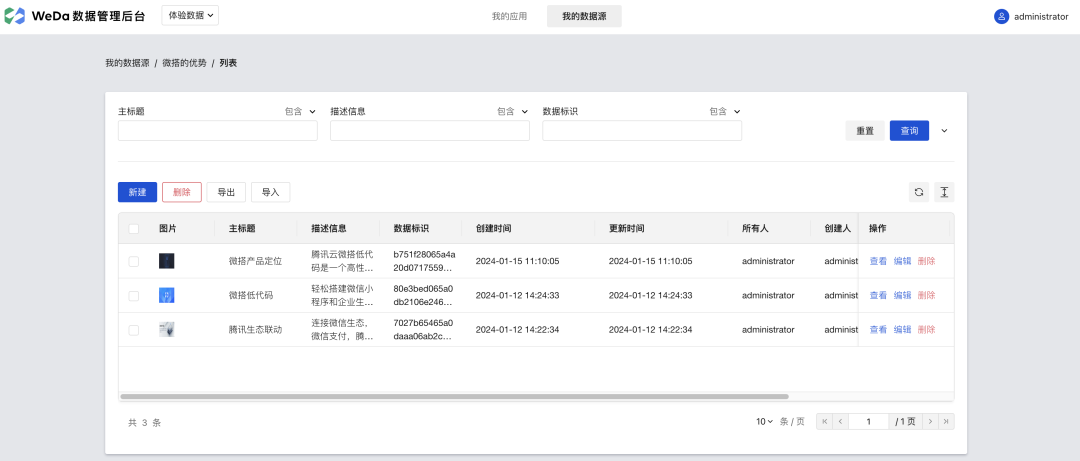Click description cell starting 轻松搭建微信小
The height and width of the screenshot is (461, 1080).
[x=342, y=295]
